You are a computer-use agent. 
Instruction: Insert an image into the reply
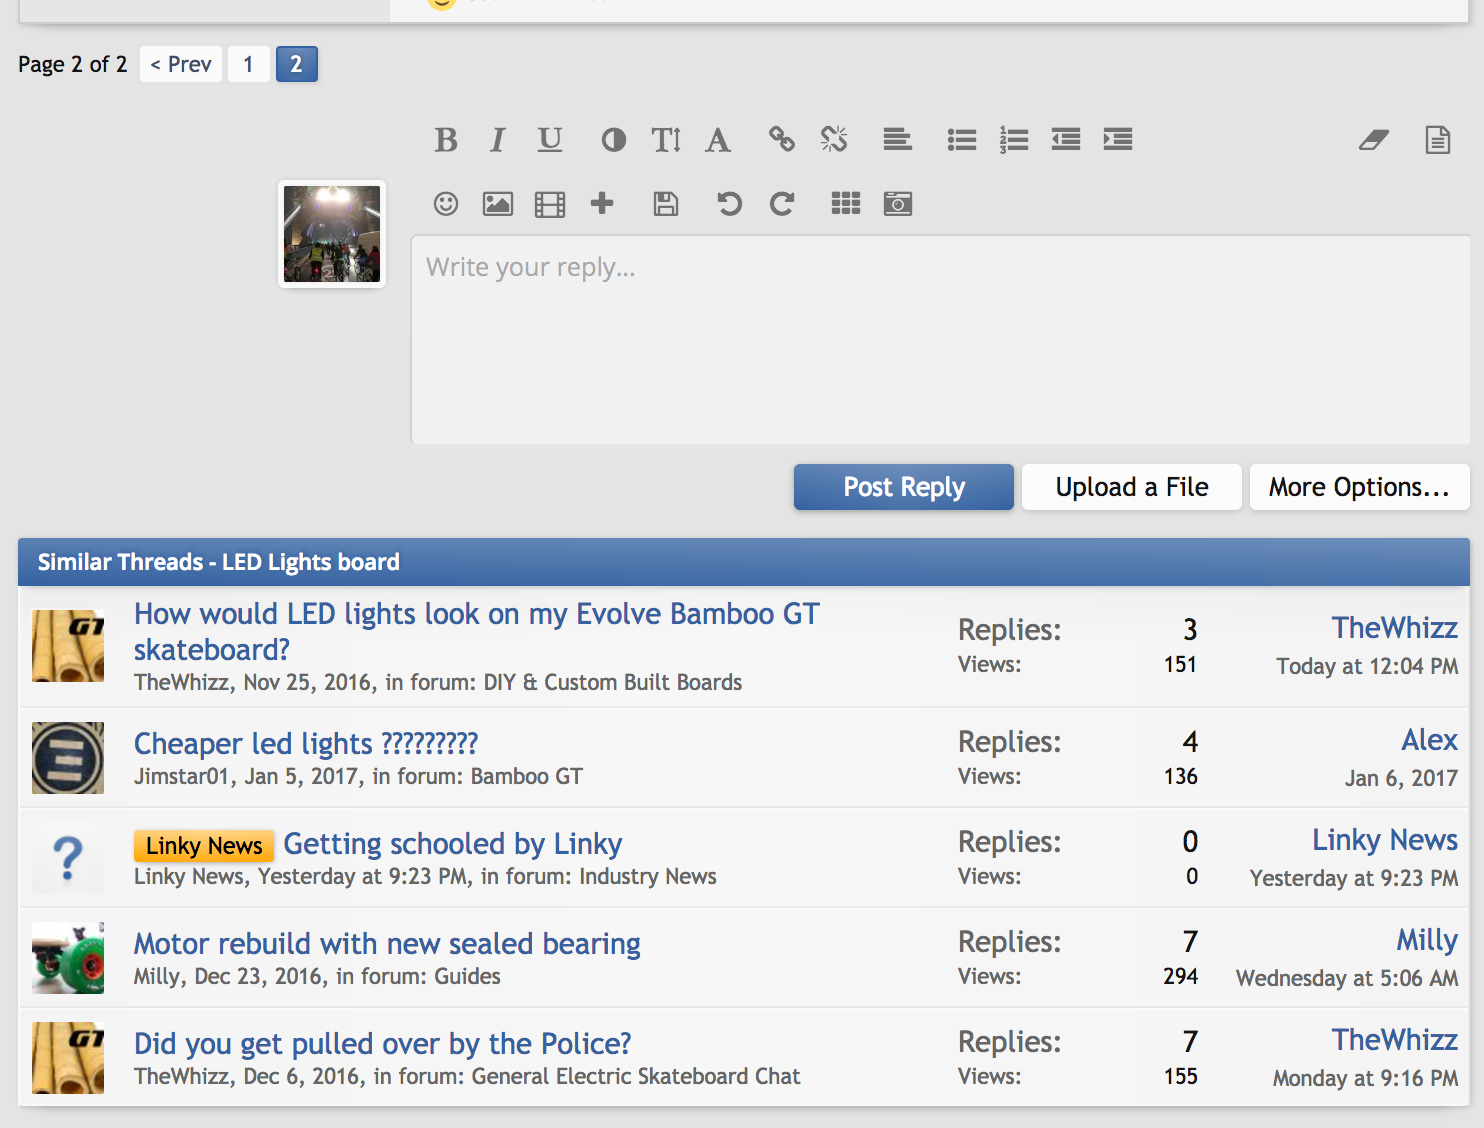click(x=497, y=204)
